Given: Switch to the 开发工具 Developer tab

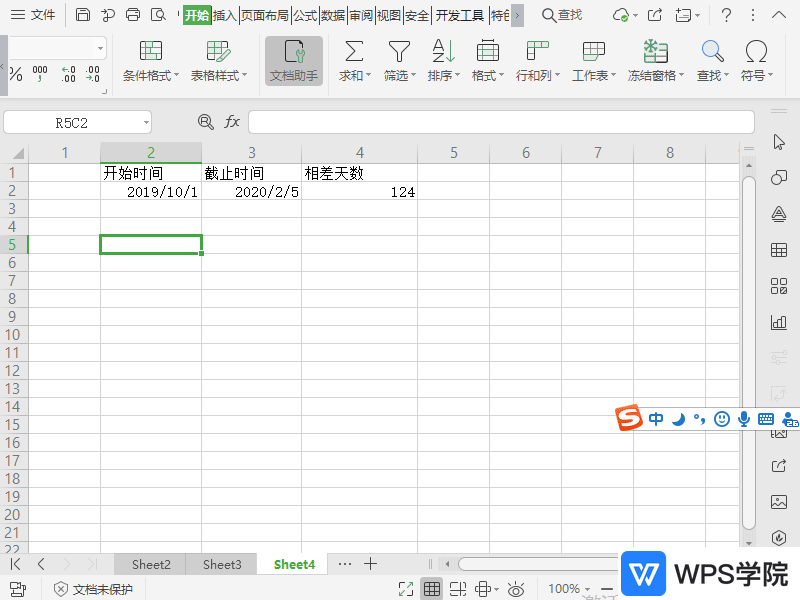Looking at the screenshot, I should coord(460,15).
